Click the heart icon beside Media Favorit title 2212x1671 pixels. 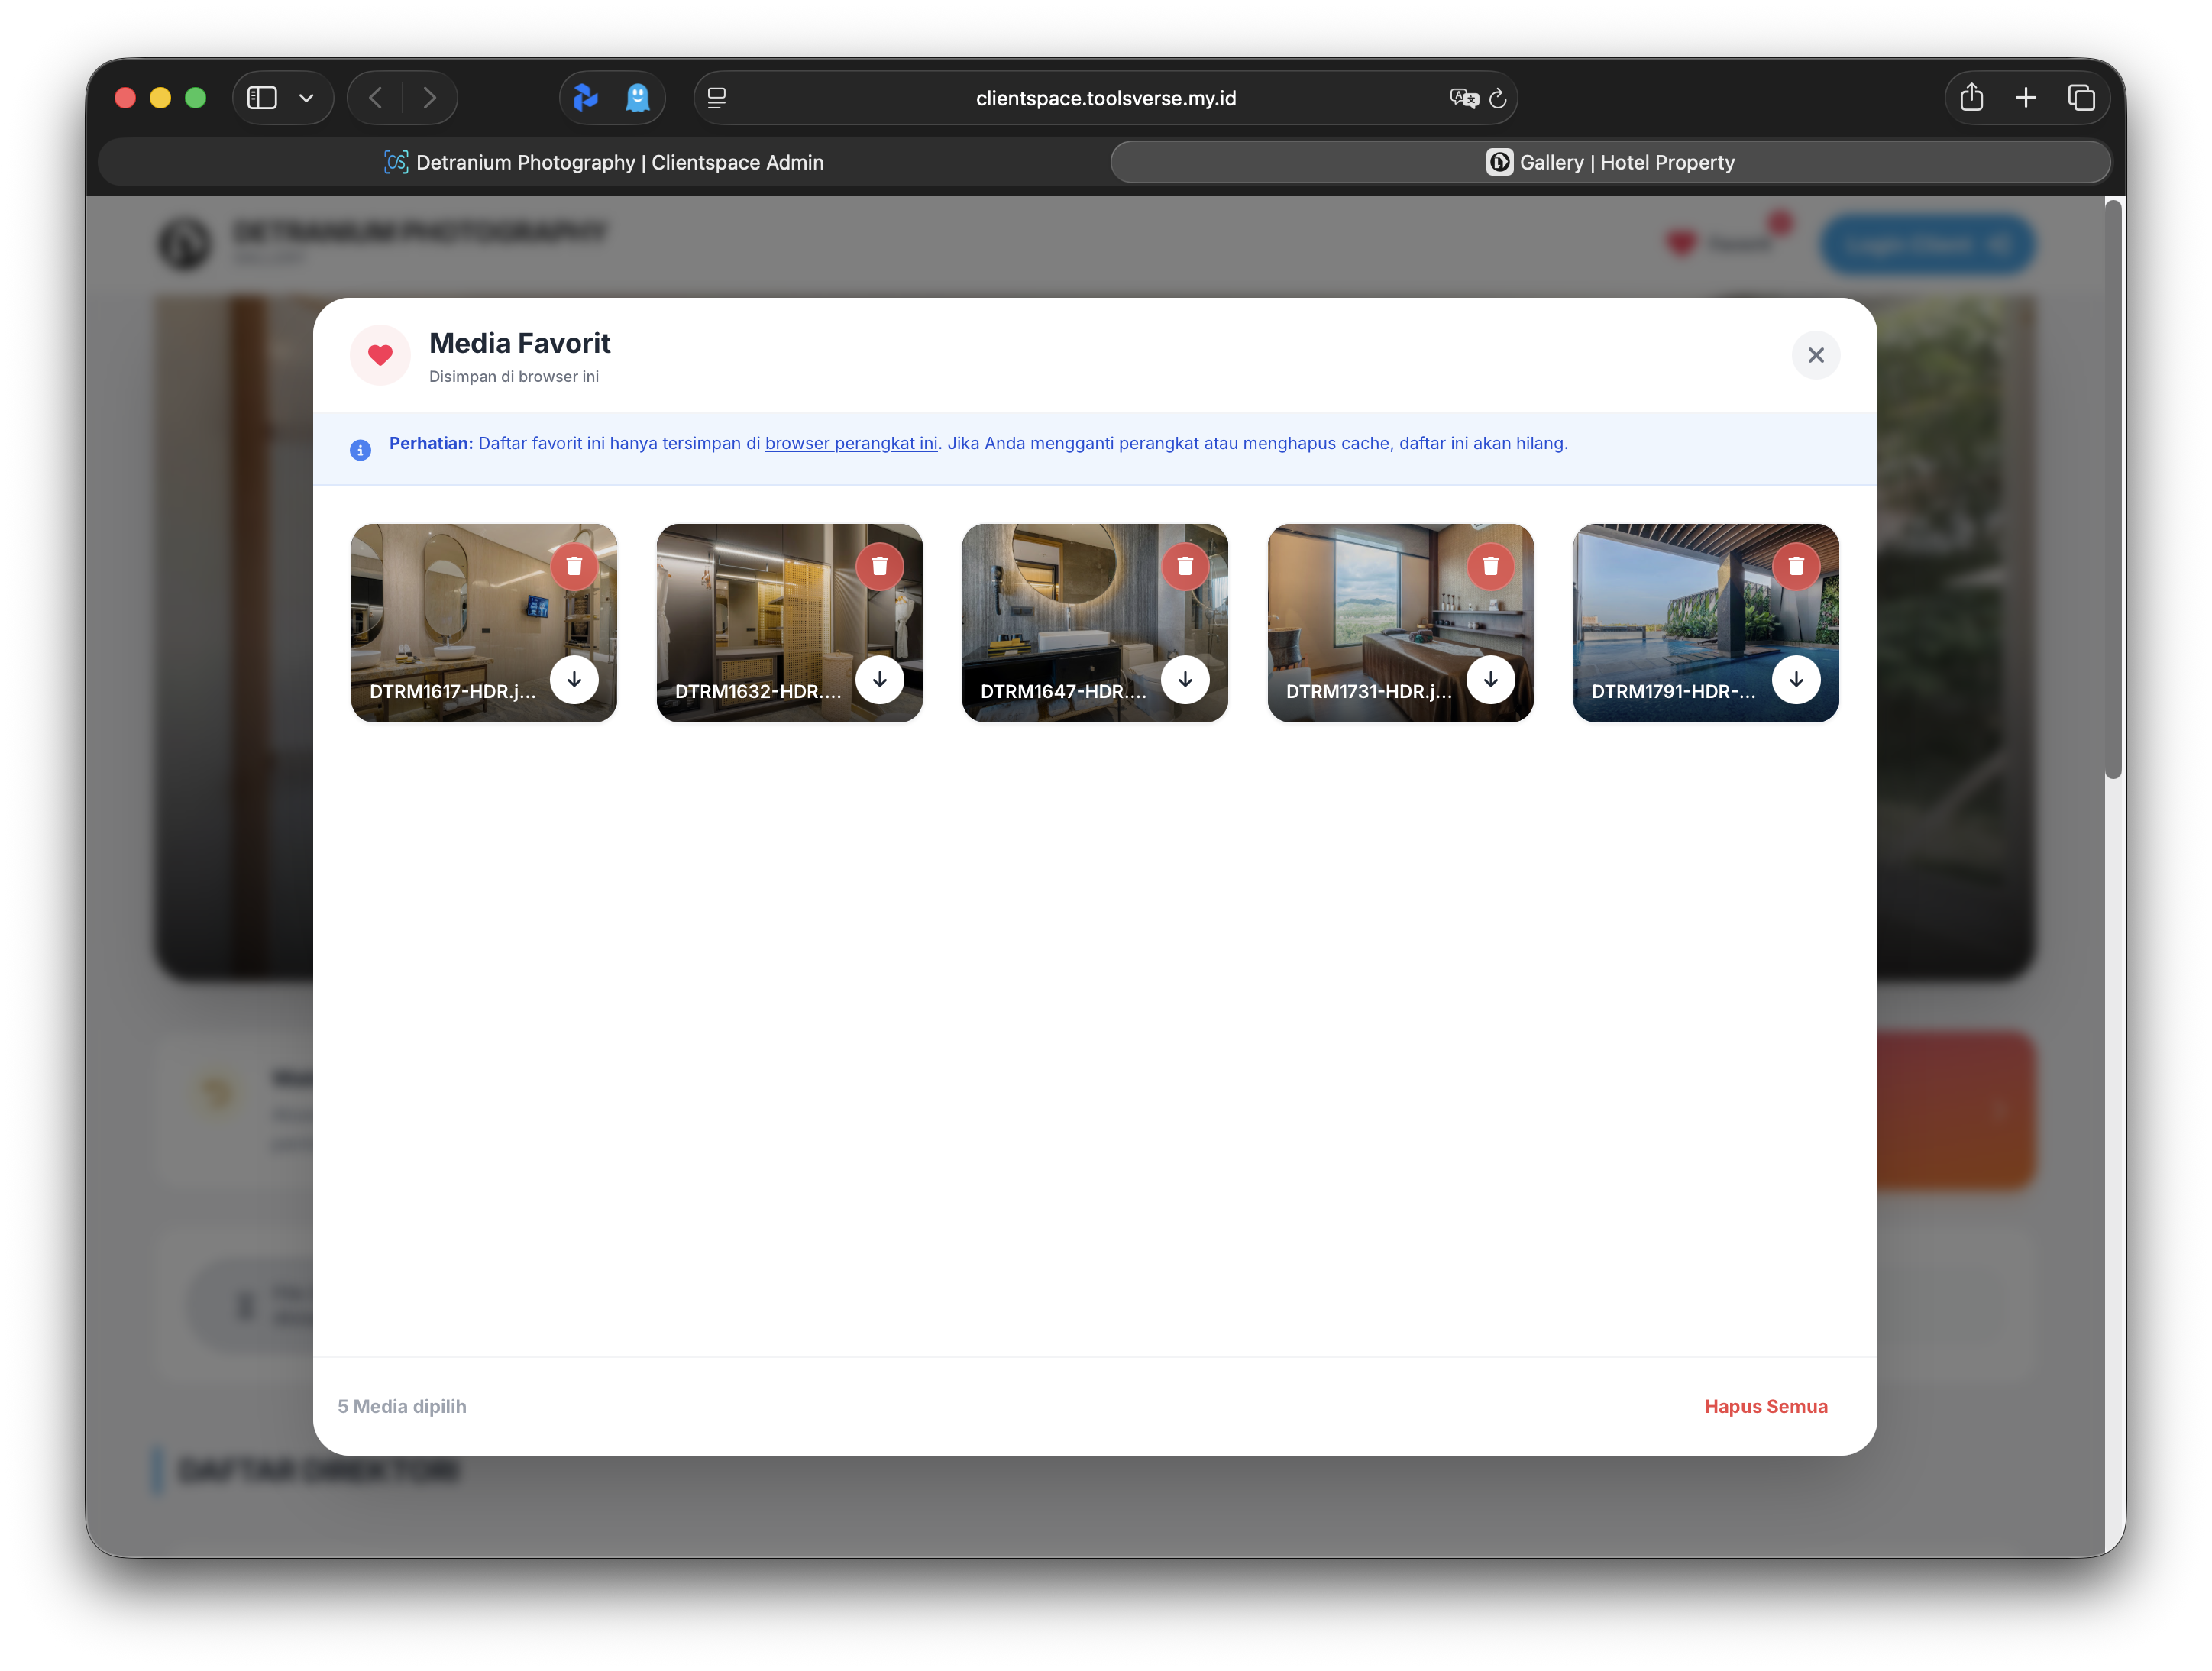click(380, 355)
